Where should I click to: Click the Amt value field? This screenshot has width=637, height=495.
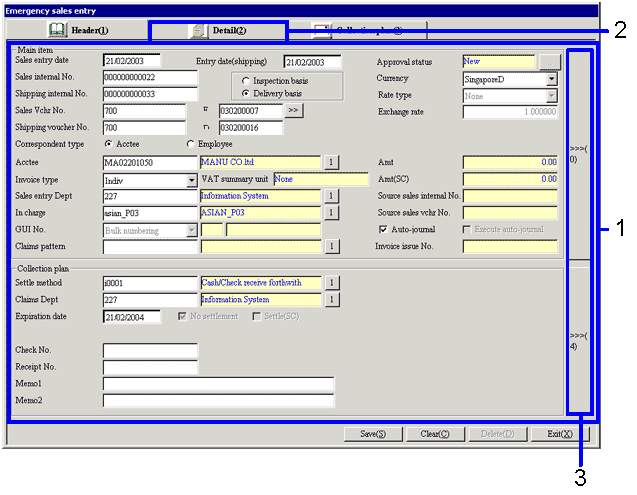coord(510,162)
